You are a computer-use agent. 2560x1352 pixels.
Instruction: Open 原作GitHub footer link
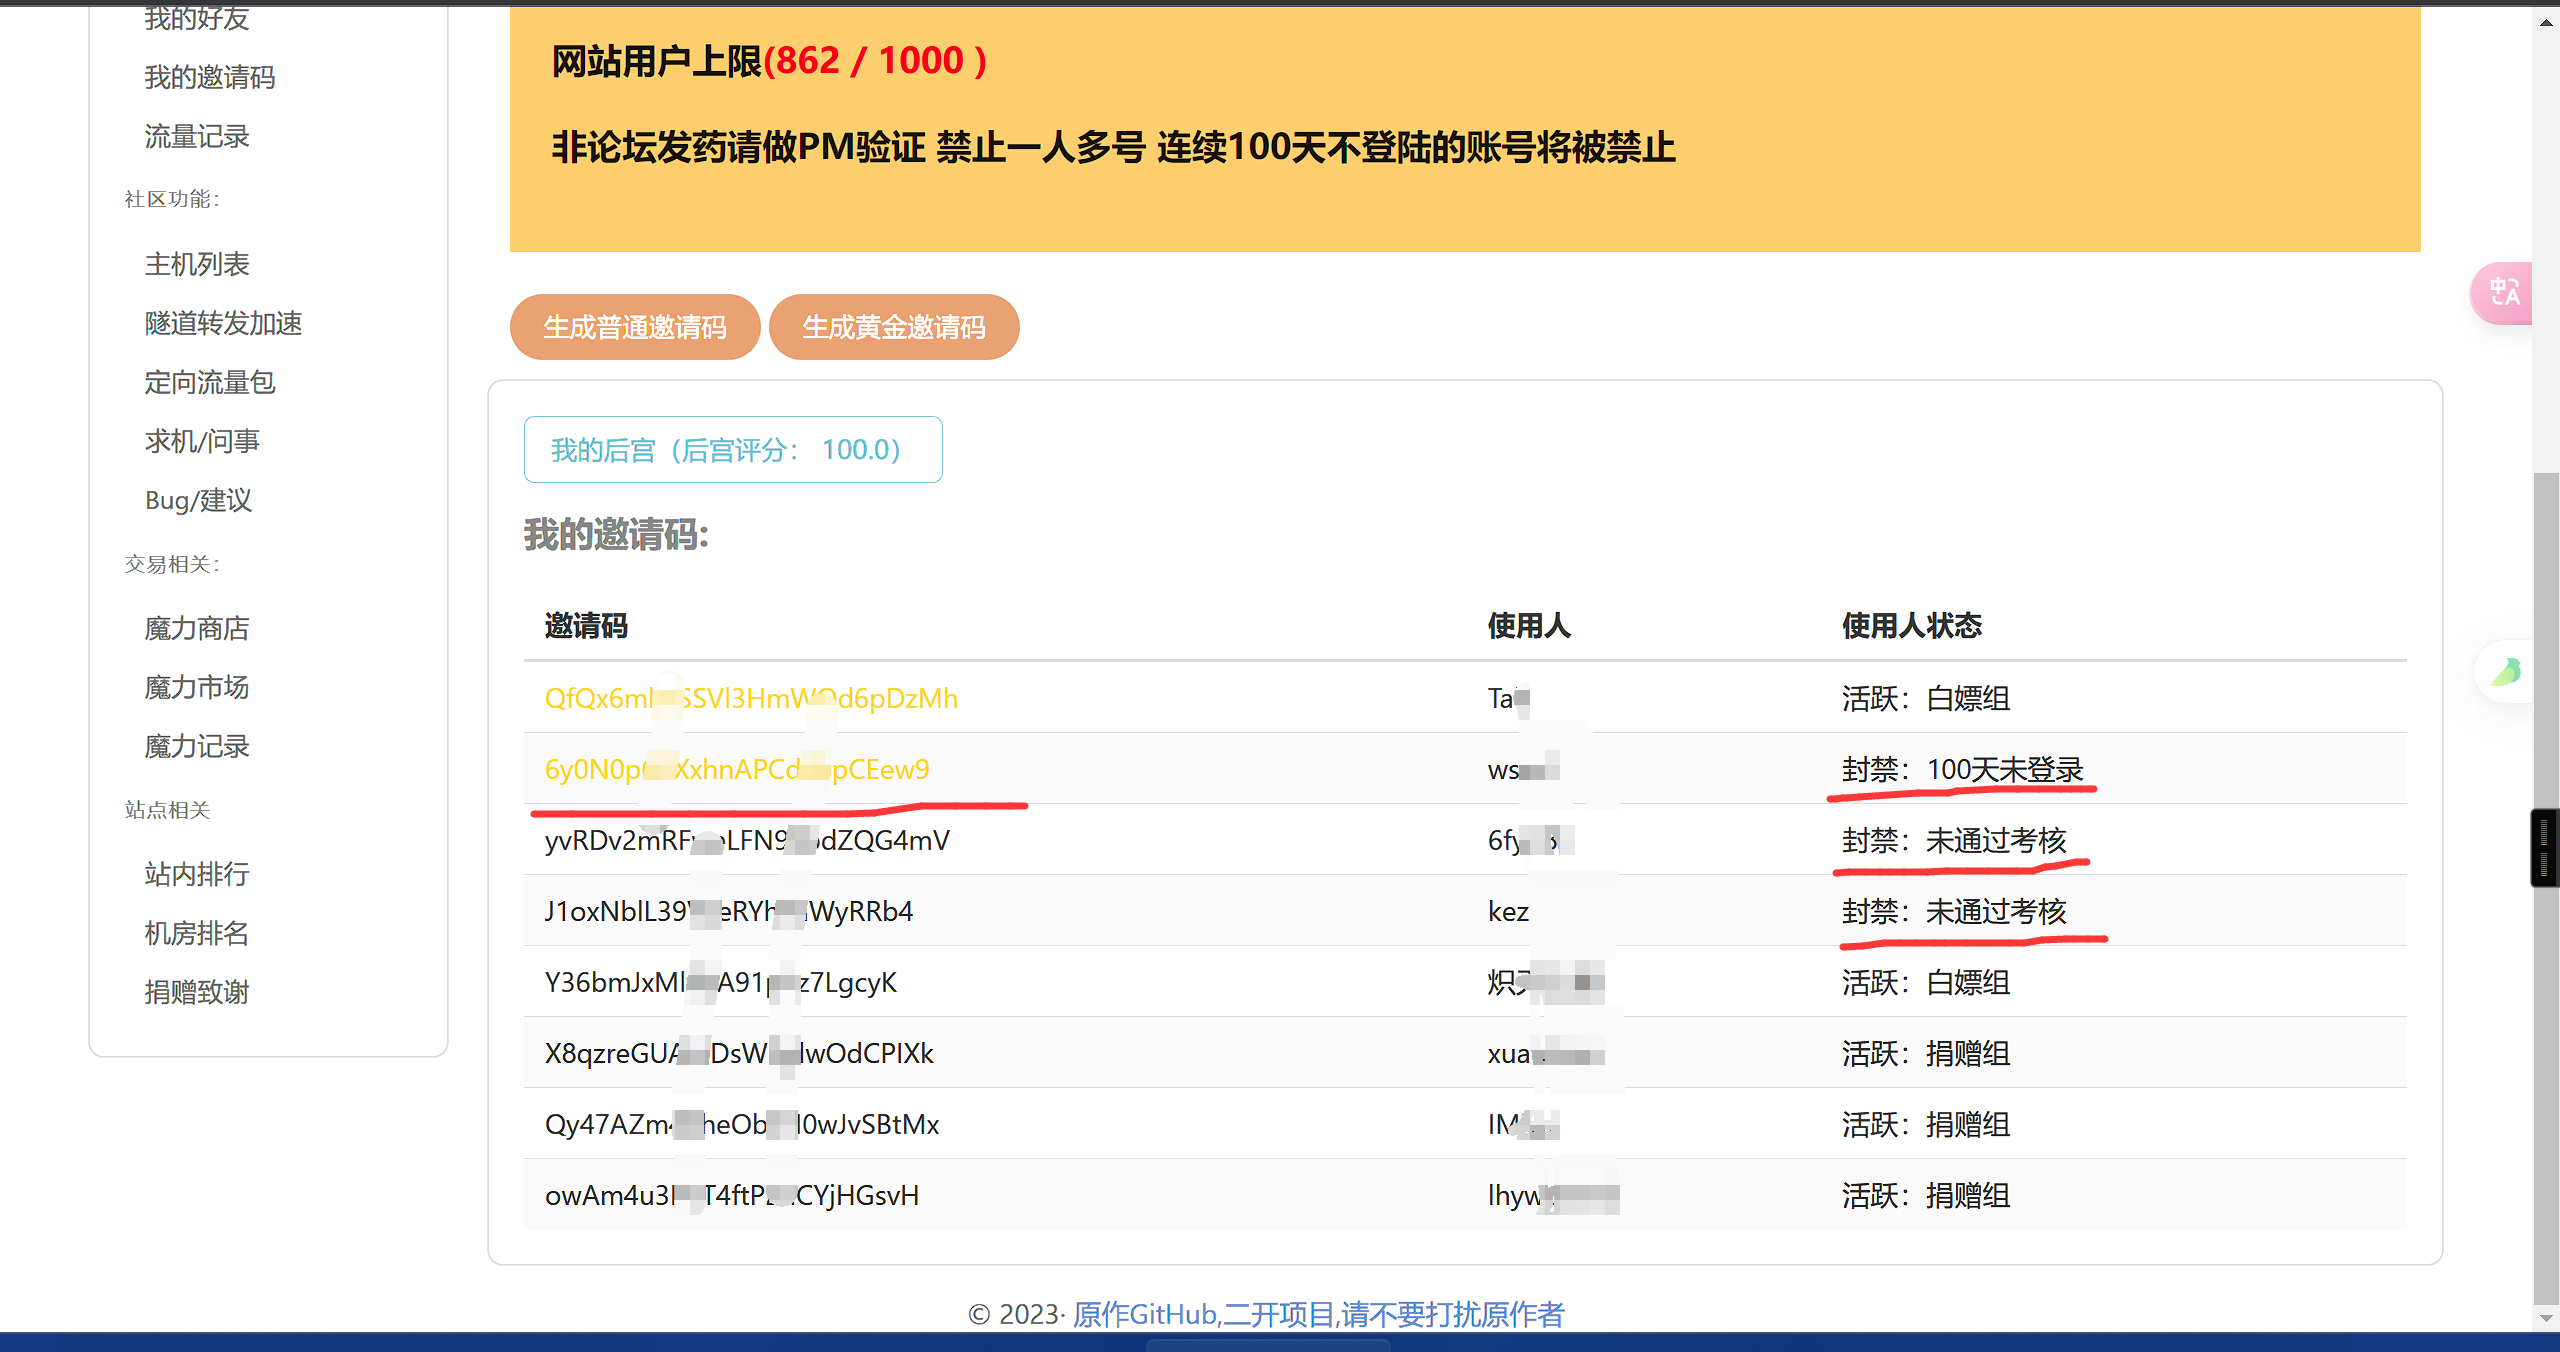click(1318, 1314)
